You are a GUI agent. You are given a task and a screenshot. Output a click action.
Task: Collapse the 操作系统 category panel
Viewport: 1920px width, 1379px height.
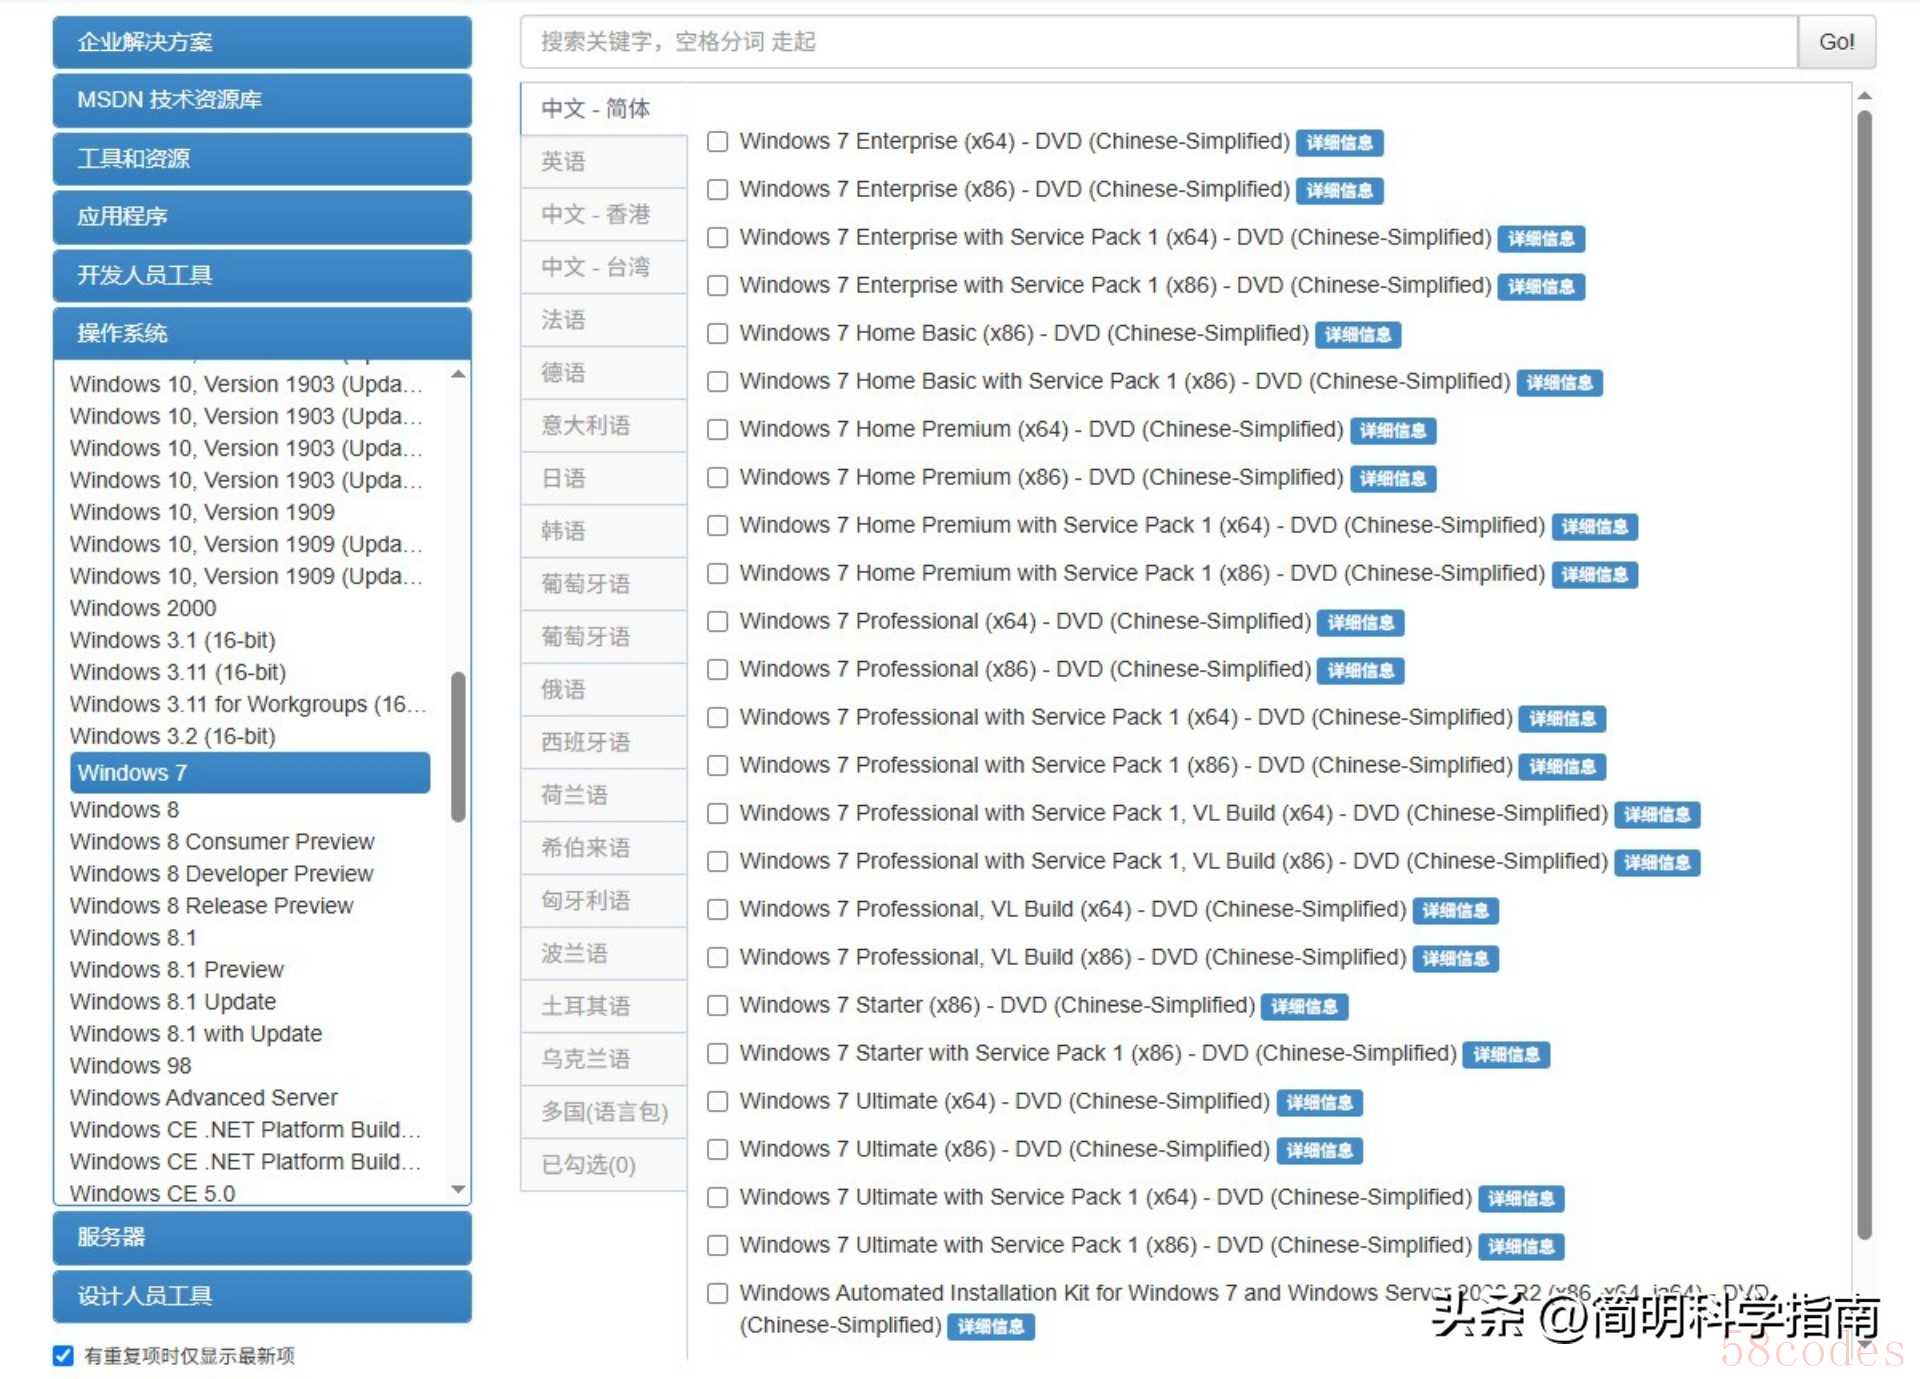tap(262, 333)
